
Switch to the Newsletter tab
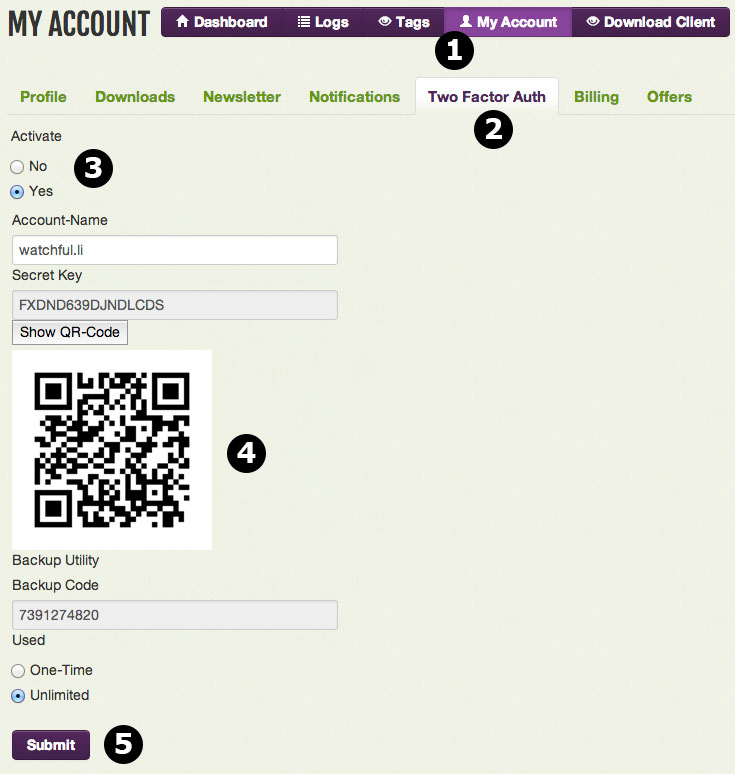point(242,97)
